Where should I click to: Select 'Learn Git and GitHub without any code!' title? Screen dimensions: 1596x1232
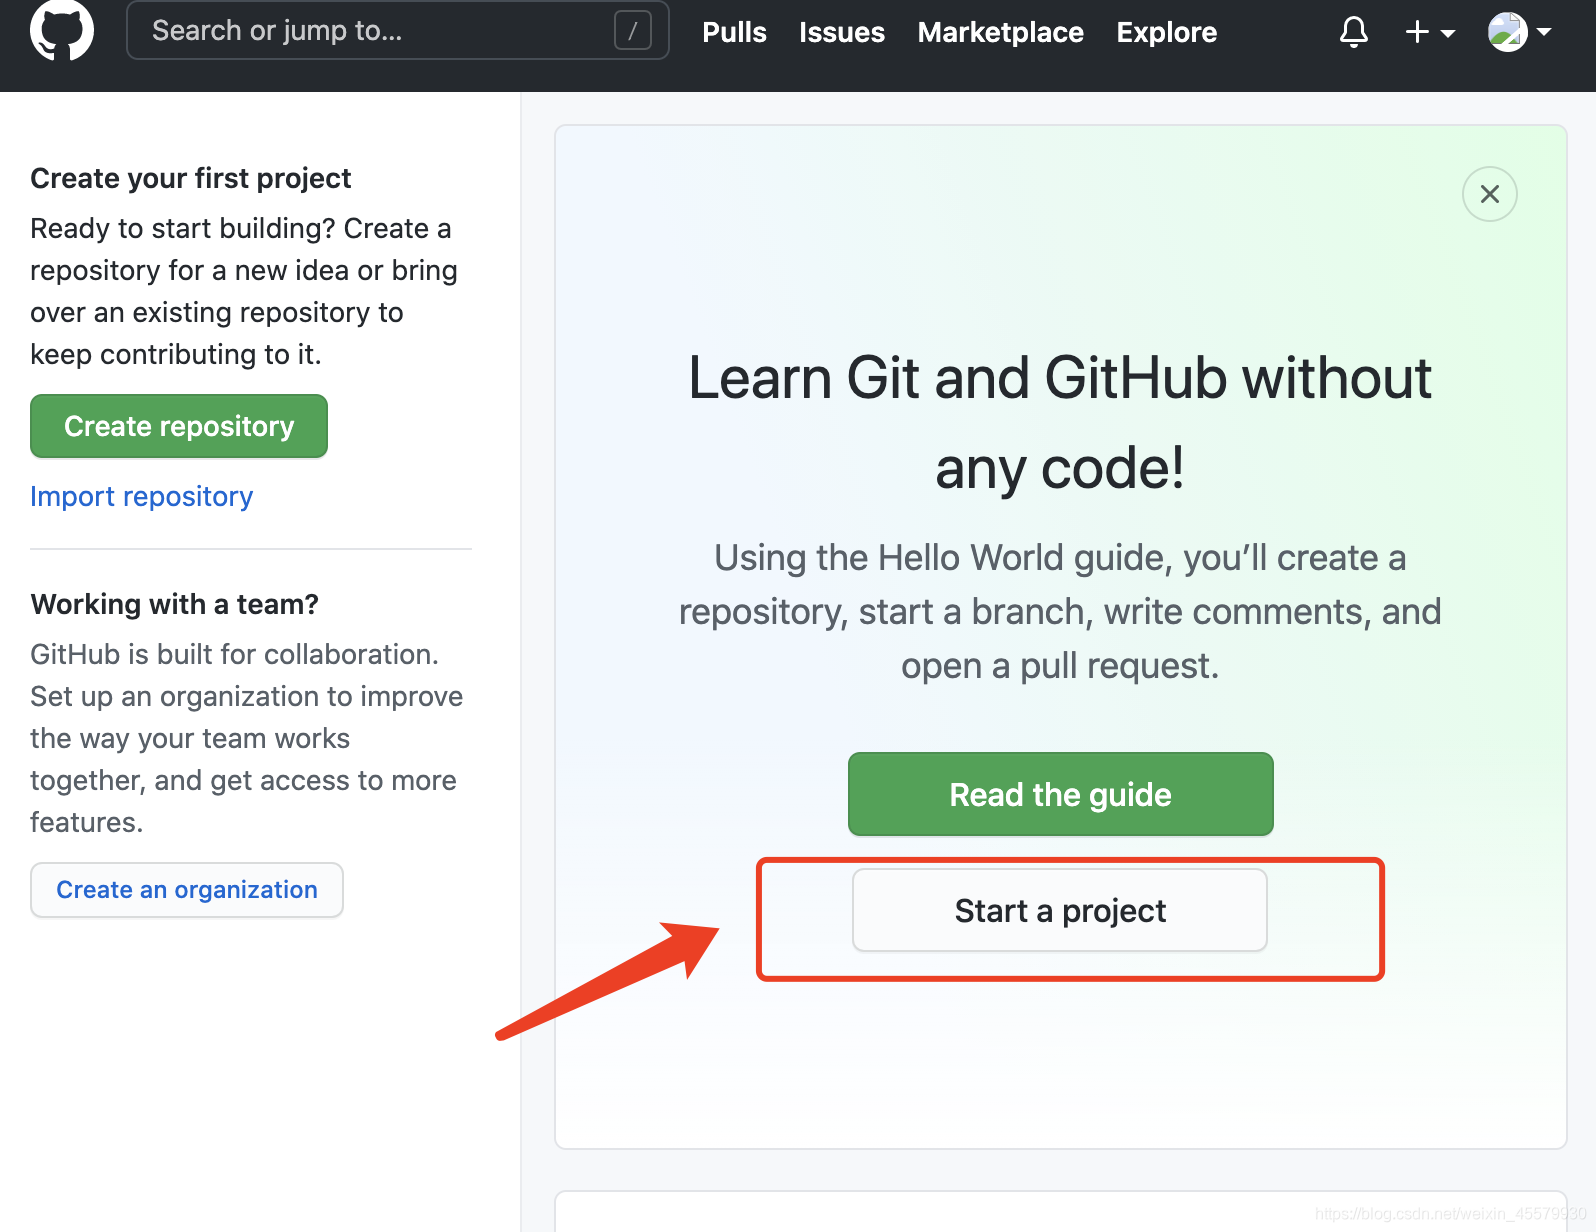(1060, 422)
